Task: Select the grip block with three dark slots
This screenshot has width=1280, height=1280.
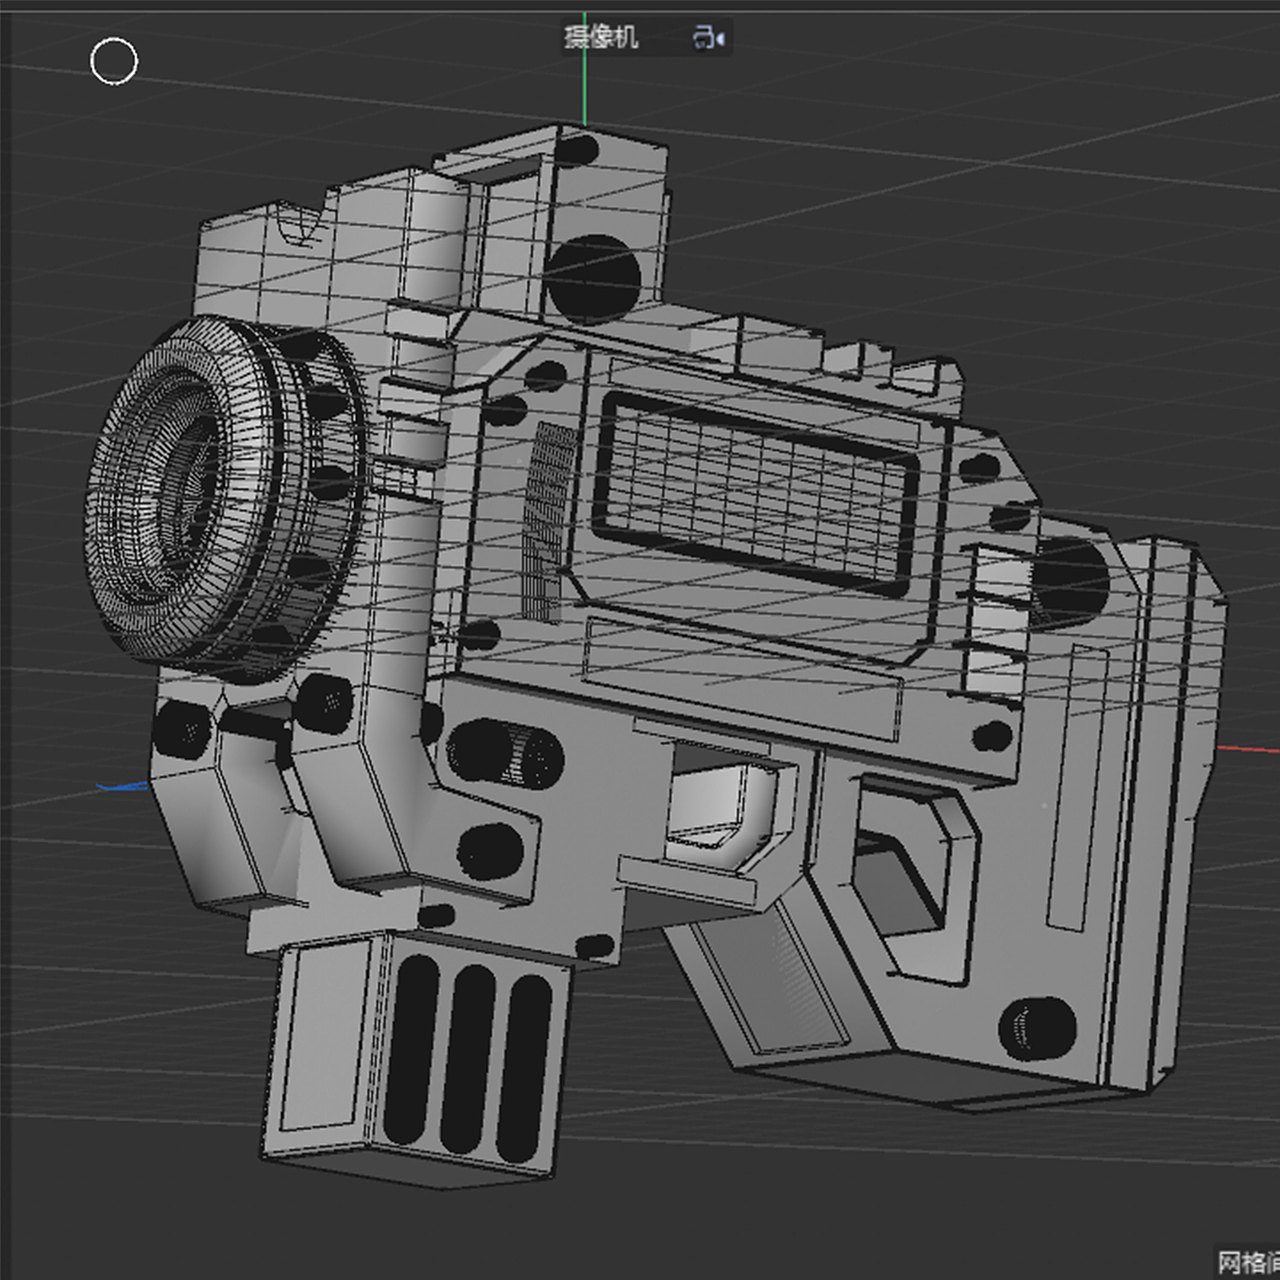Action: (419, 1060)
